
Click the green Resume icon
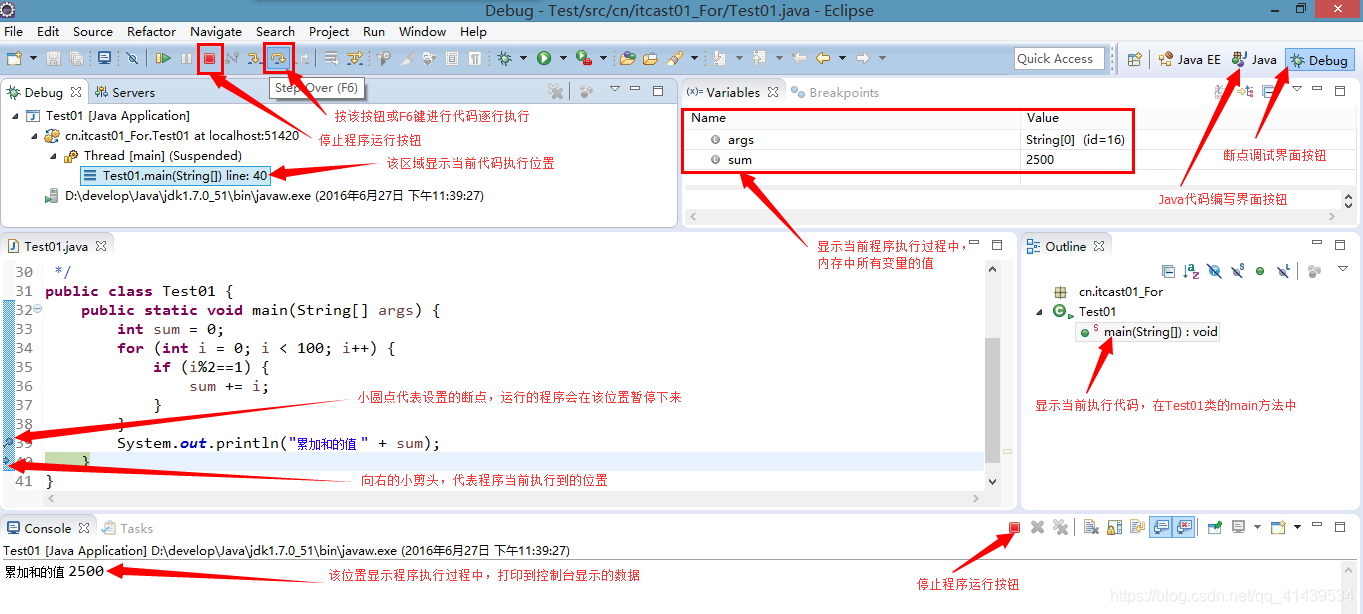(162, 58)
